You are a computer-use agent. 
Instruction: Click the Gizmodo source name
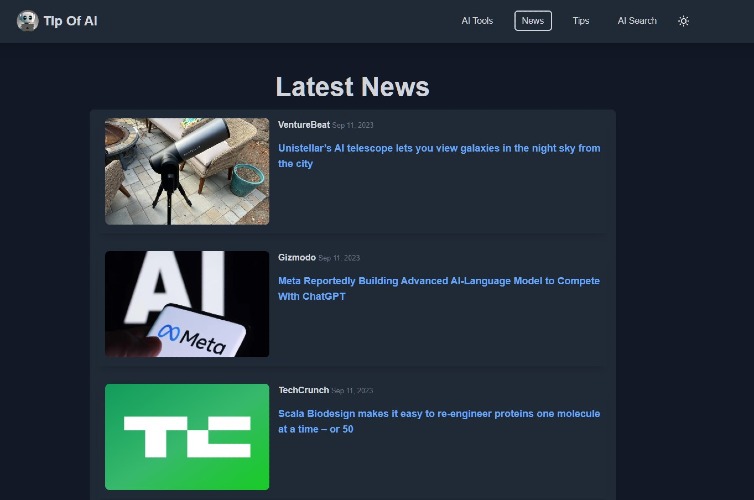297,258
